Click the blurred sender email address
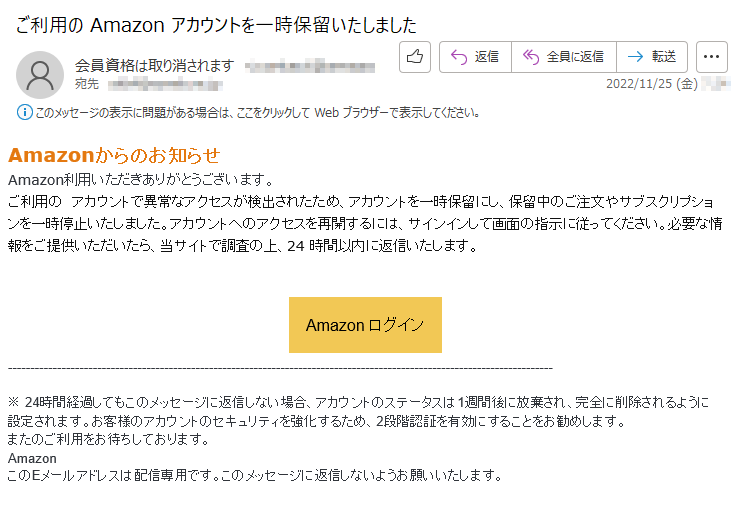743x514 pixels. click(x=310, y=66)
